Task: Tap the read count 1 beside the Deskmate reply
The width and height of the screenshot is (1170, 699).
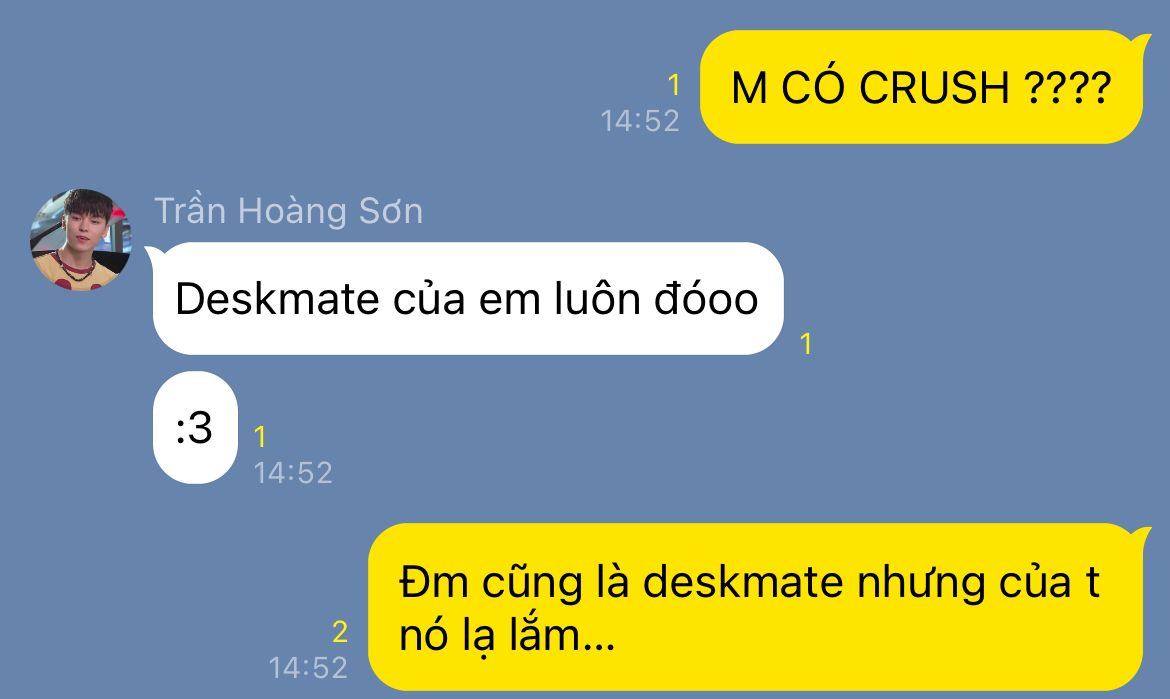Action: tap(805, 344)
